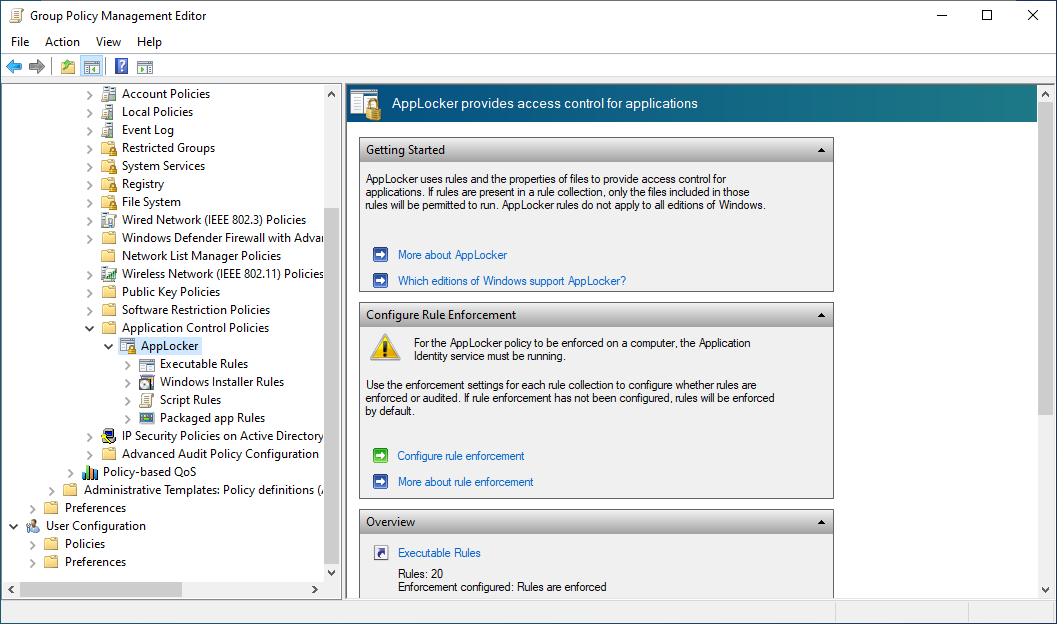Image resolution: width=1057 pixels, height=624 pixels.
Task: Click the Forward arrow toolbar icon
Action: pyautogui.click(x=37, y=66)
